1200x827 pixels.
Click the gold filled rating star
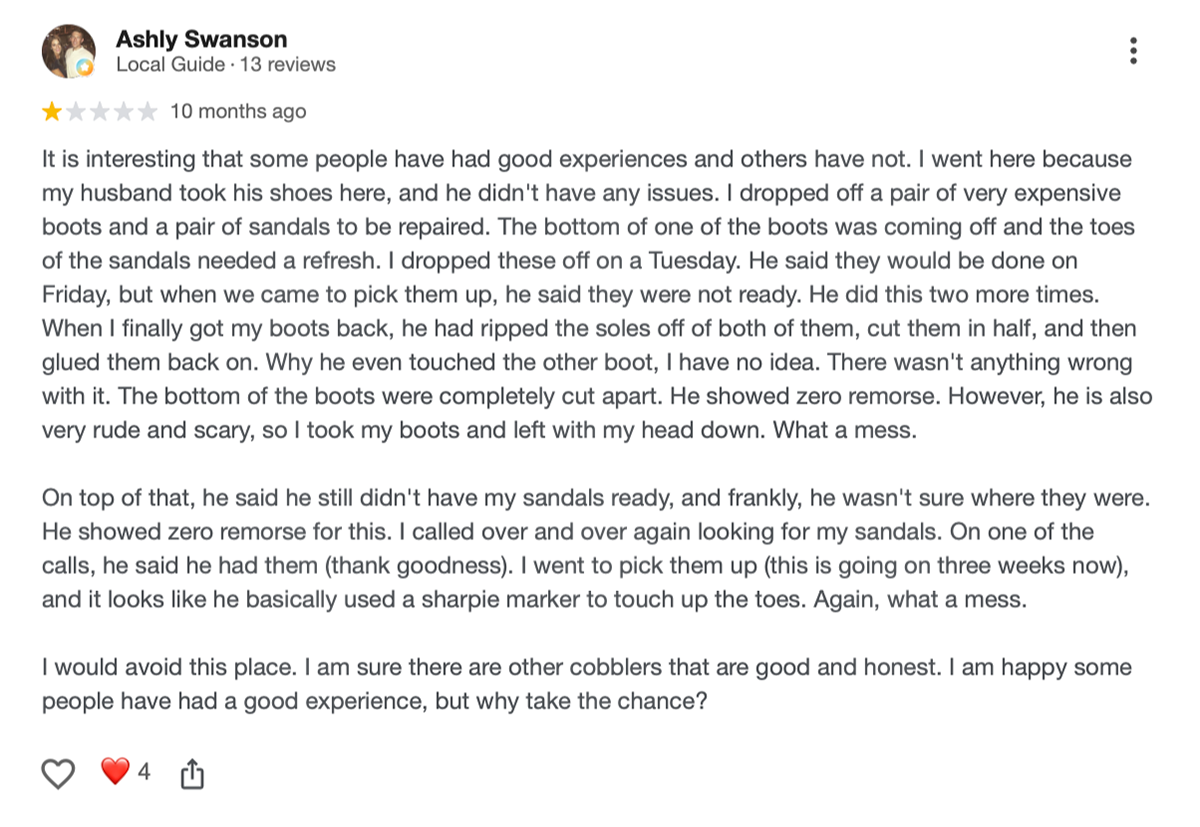[51, 111]
